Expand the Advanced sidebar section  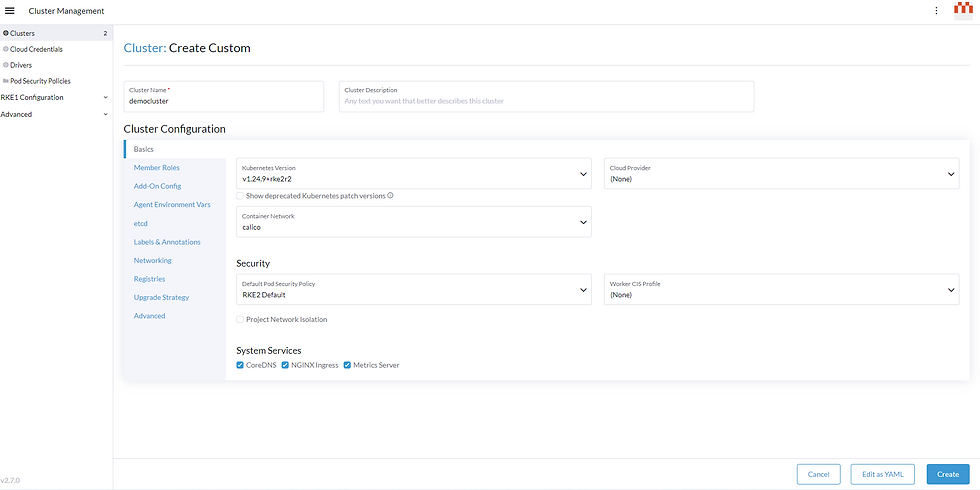55,114
